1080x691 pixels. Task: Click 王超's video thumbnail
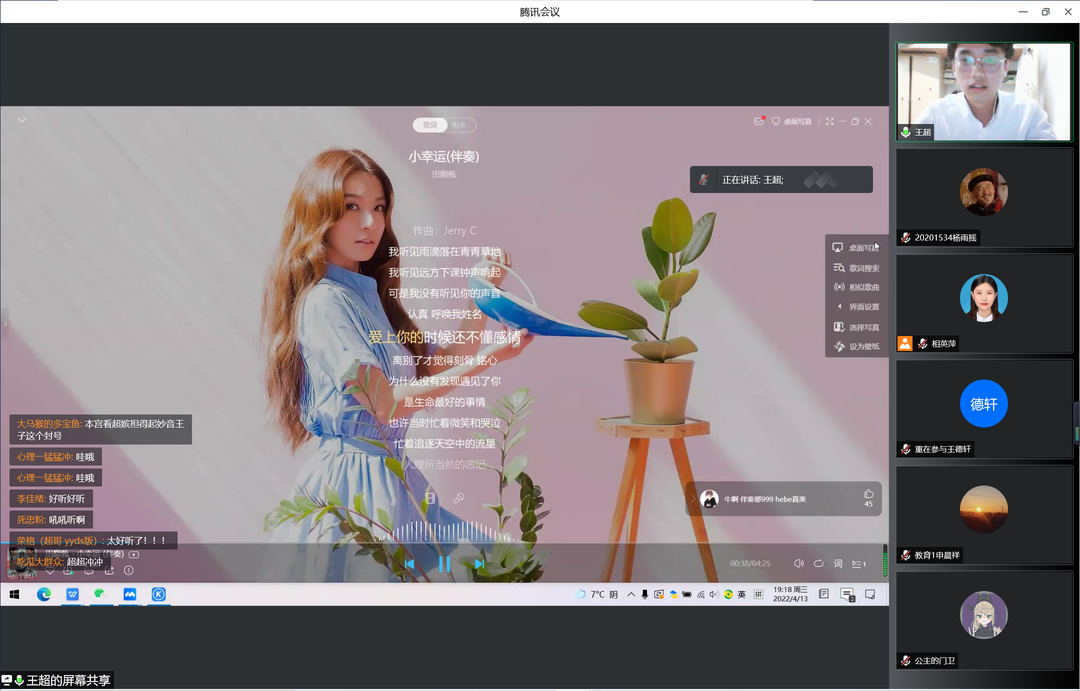tap(984, 91)
